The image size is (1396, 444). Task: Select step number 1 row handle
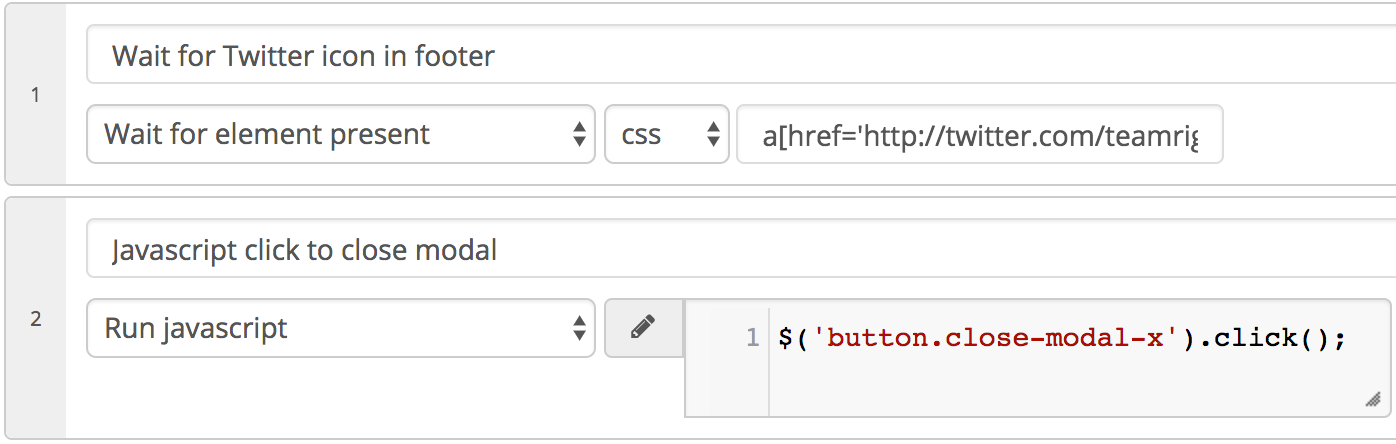tap(36, 96)
